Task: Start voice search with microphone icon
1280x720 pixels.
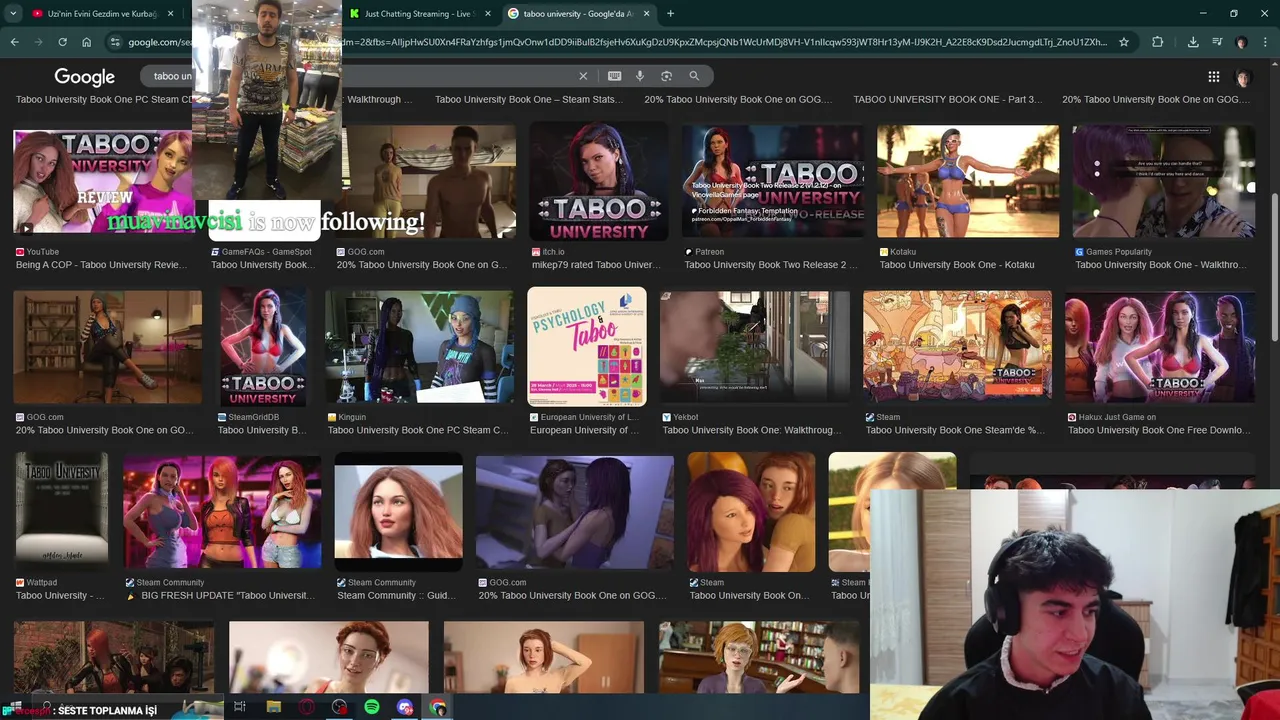Action: tap(640, 76)
